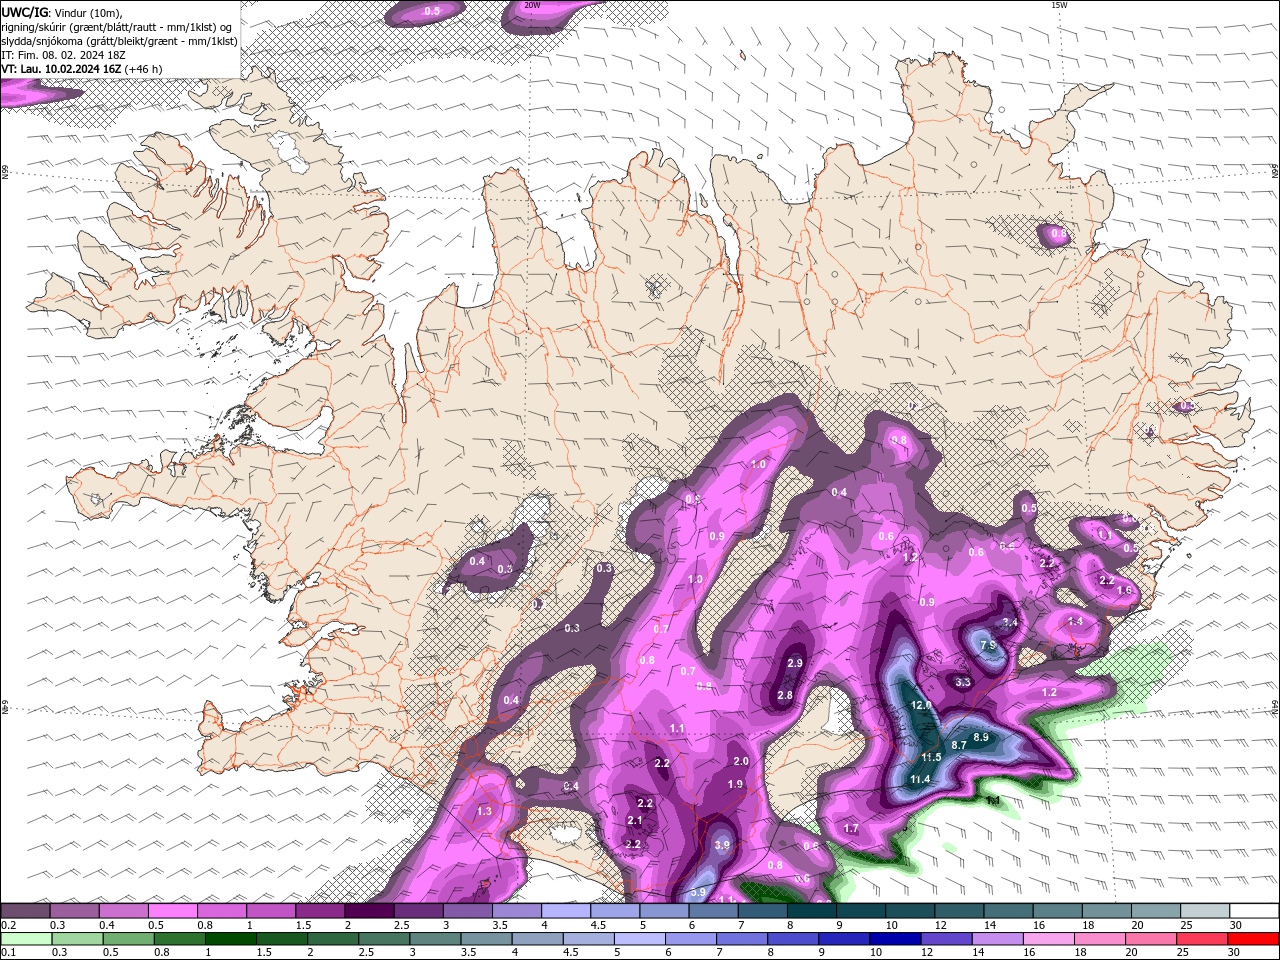This screenshot has width=1280, height=960.
Task: Click the 20W longitude label
Action: 533,5
